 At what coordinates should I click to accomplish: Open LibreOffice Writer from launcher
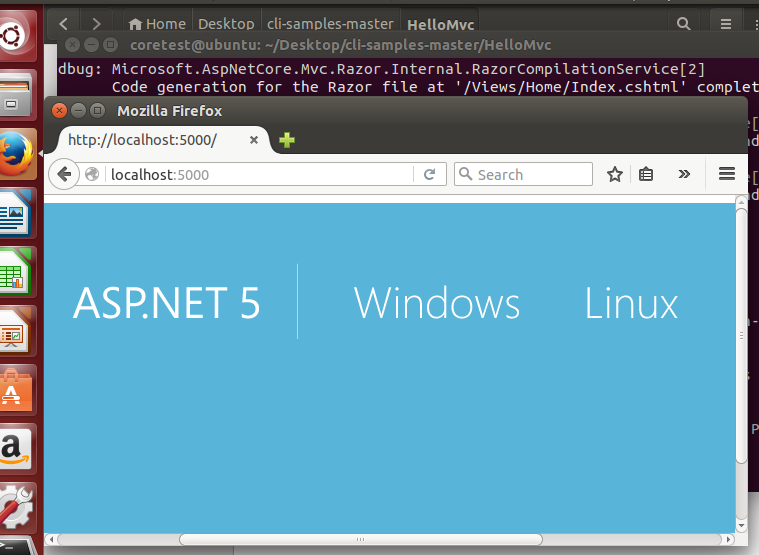(x=15, y=213)
